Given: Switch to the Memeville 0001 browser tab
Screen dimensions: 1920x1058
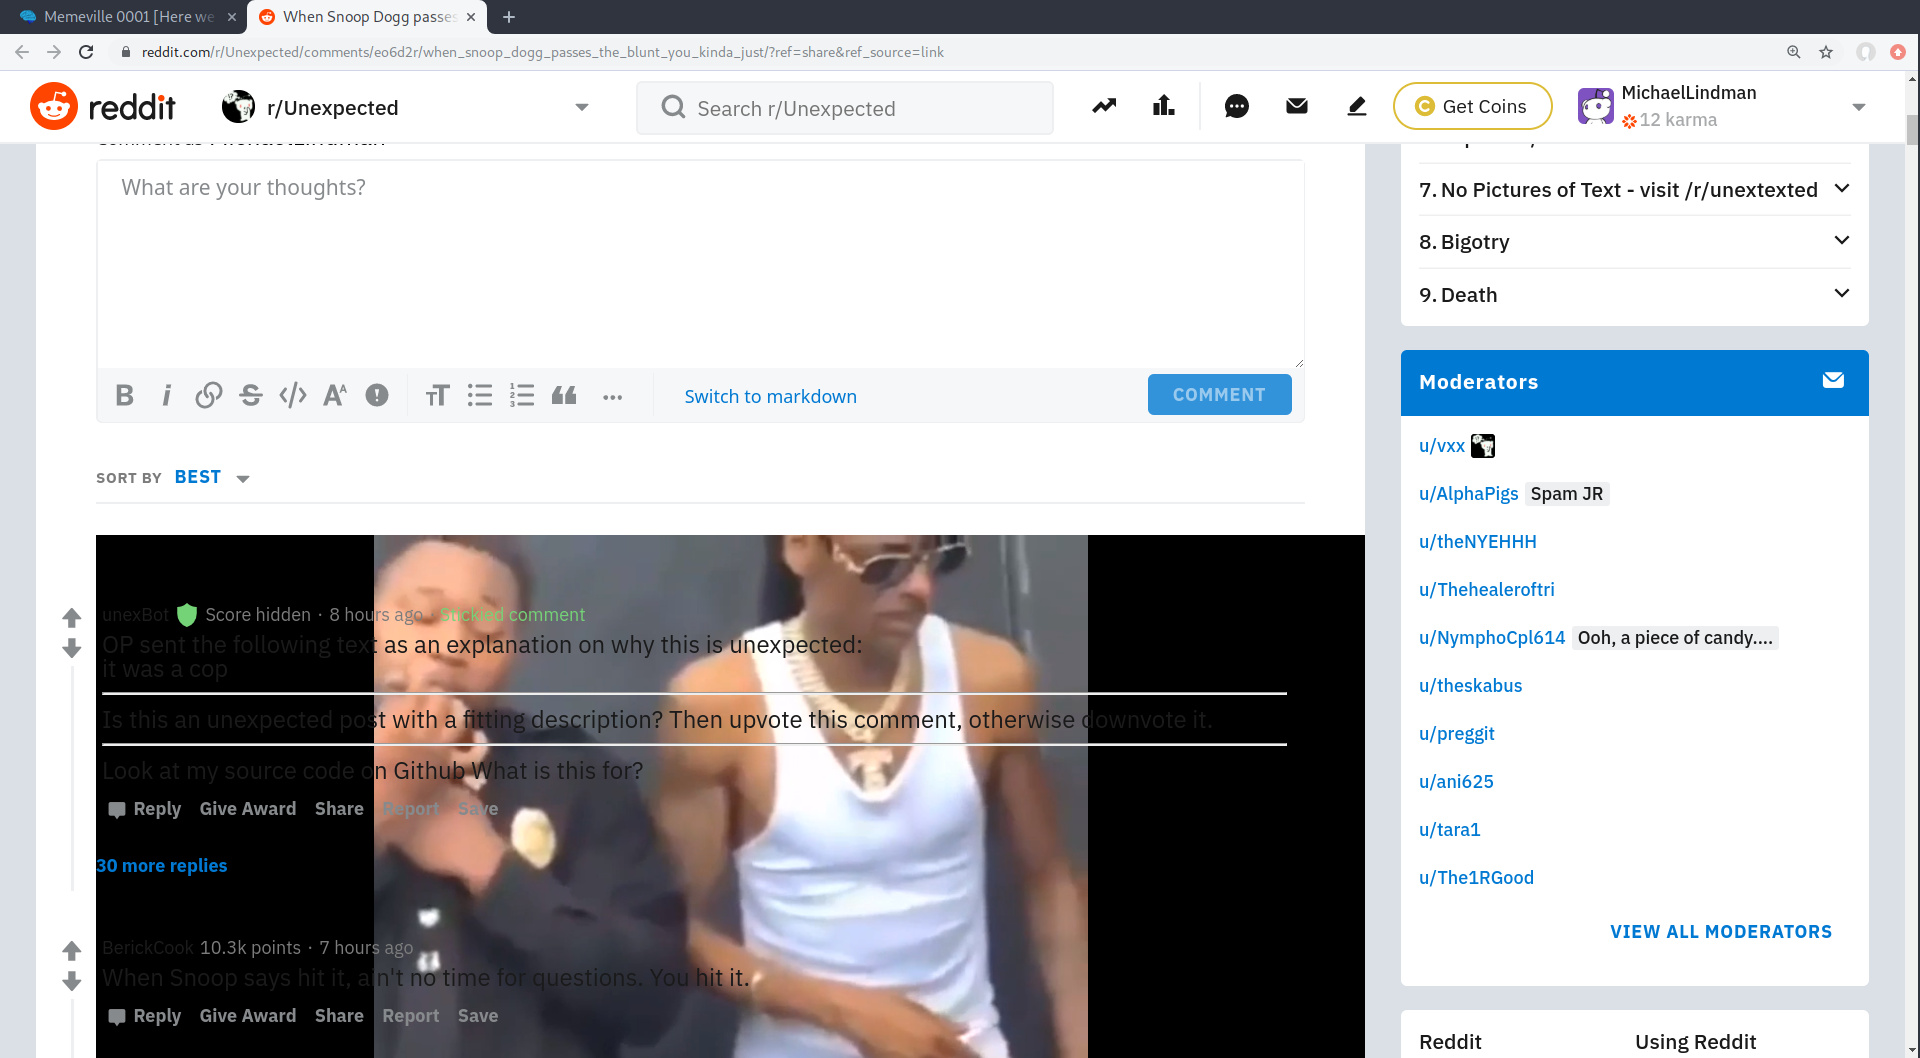Looking at the screenshot, I should point(128,17).
